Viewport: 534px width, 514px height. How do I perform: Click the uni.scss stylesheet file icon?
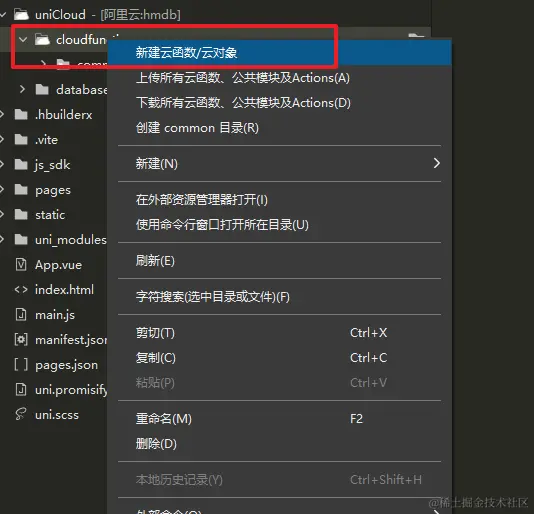(x=20, y=415)
